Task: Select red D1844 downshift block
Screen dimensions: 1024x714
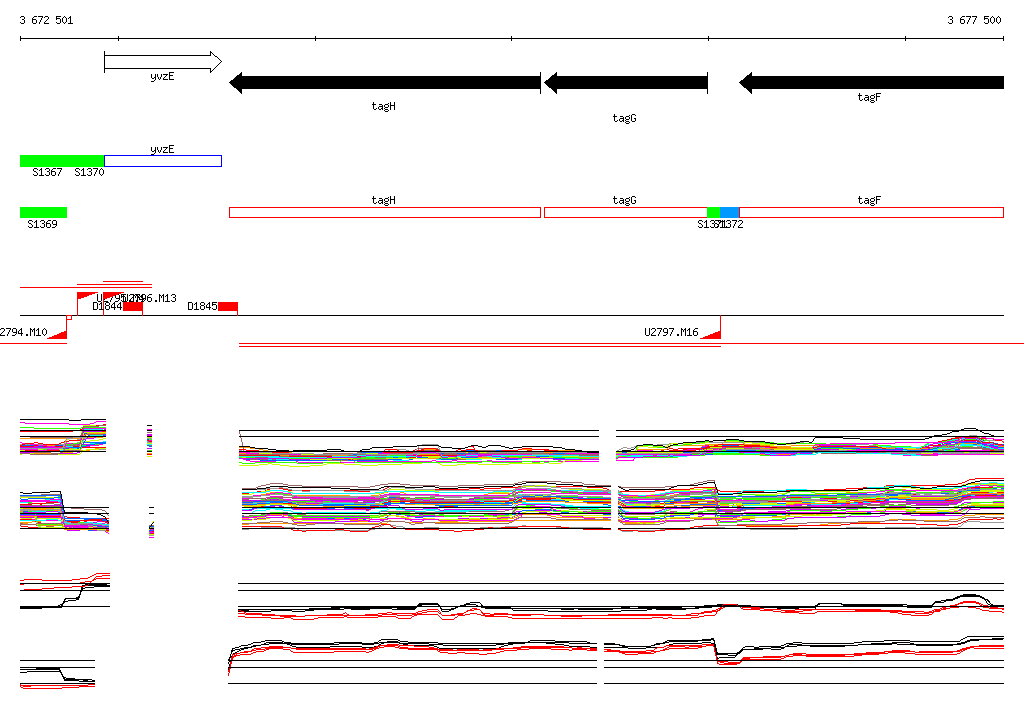Action: point(133,307)
